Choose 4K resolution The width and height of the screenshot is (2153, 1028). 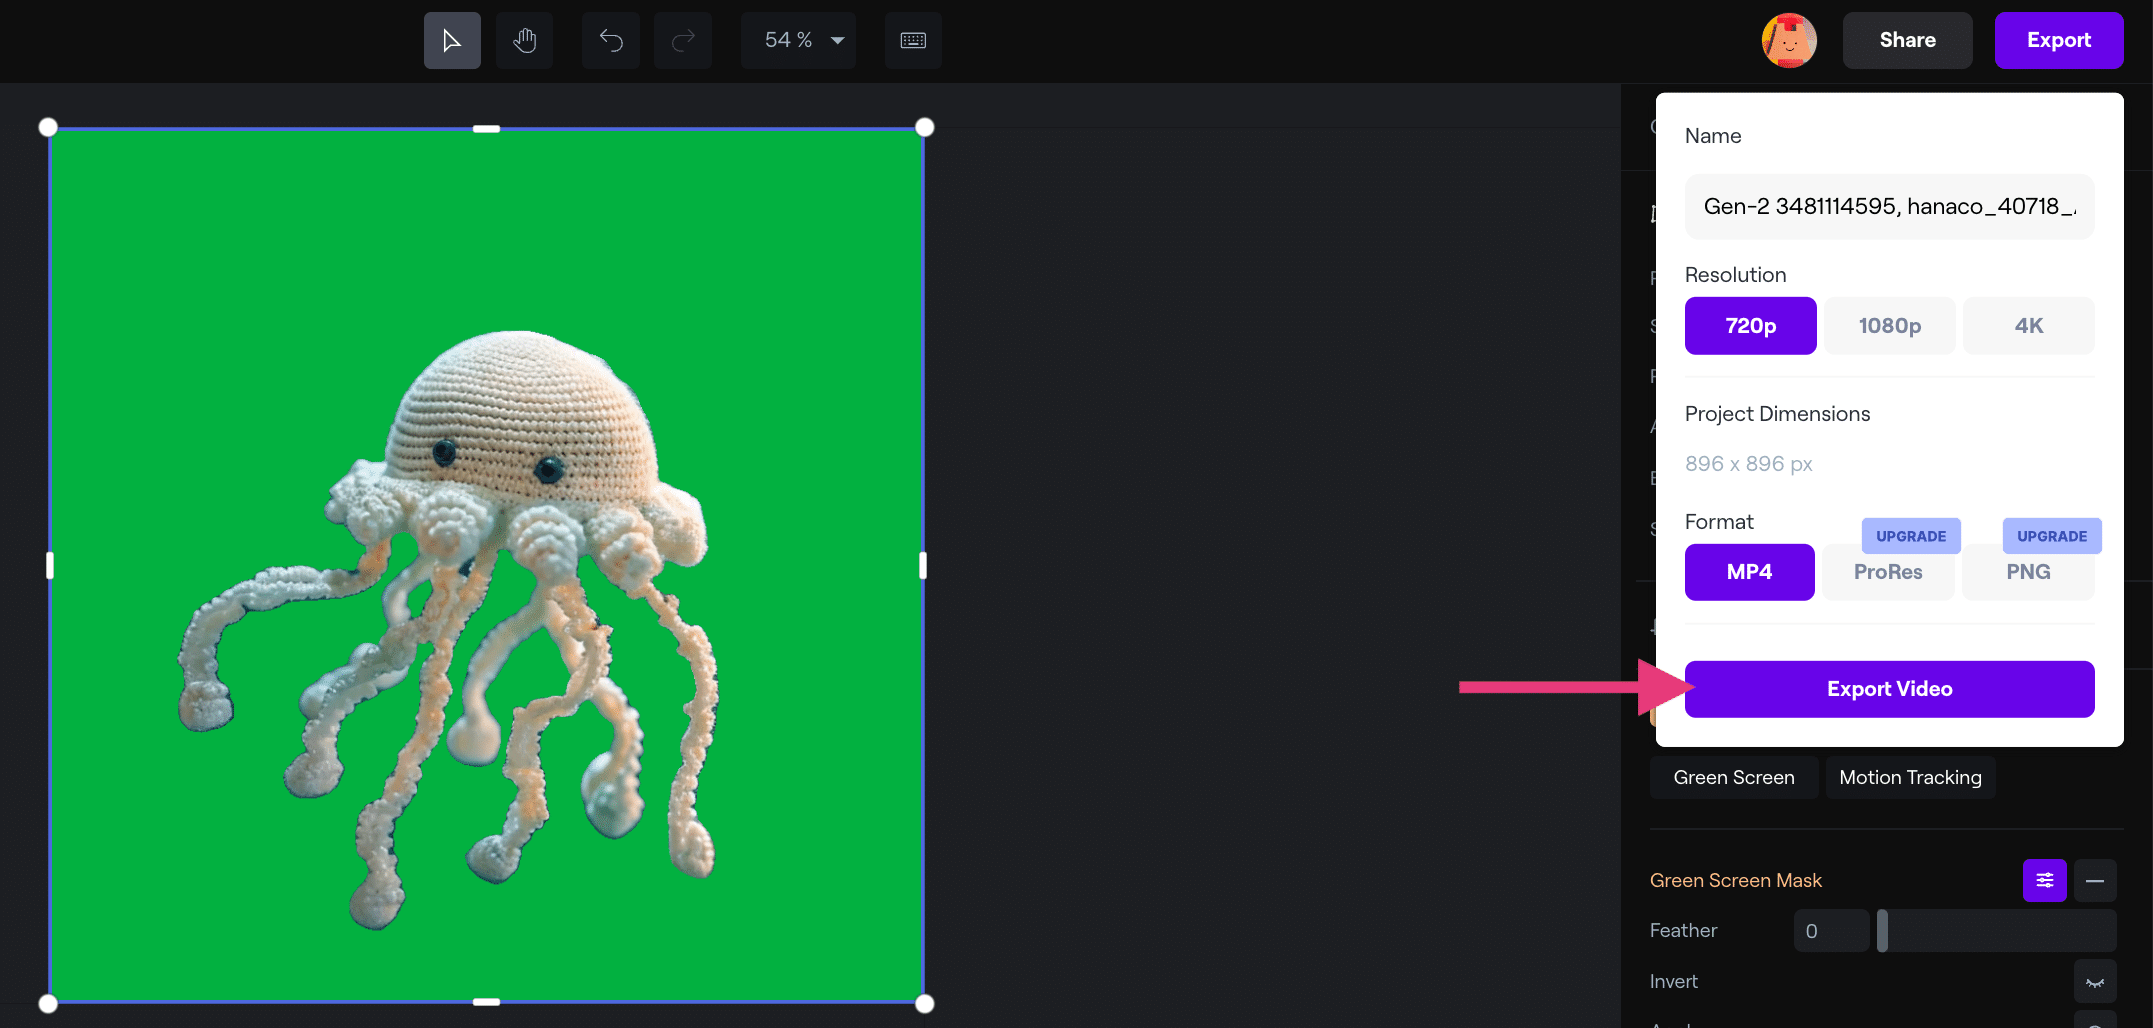pyautogui.click(x=2029, y=326)
